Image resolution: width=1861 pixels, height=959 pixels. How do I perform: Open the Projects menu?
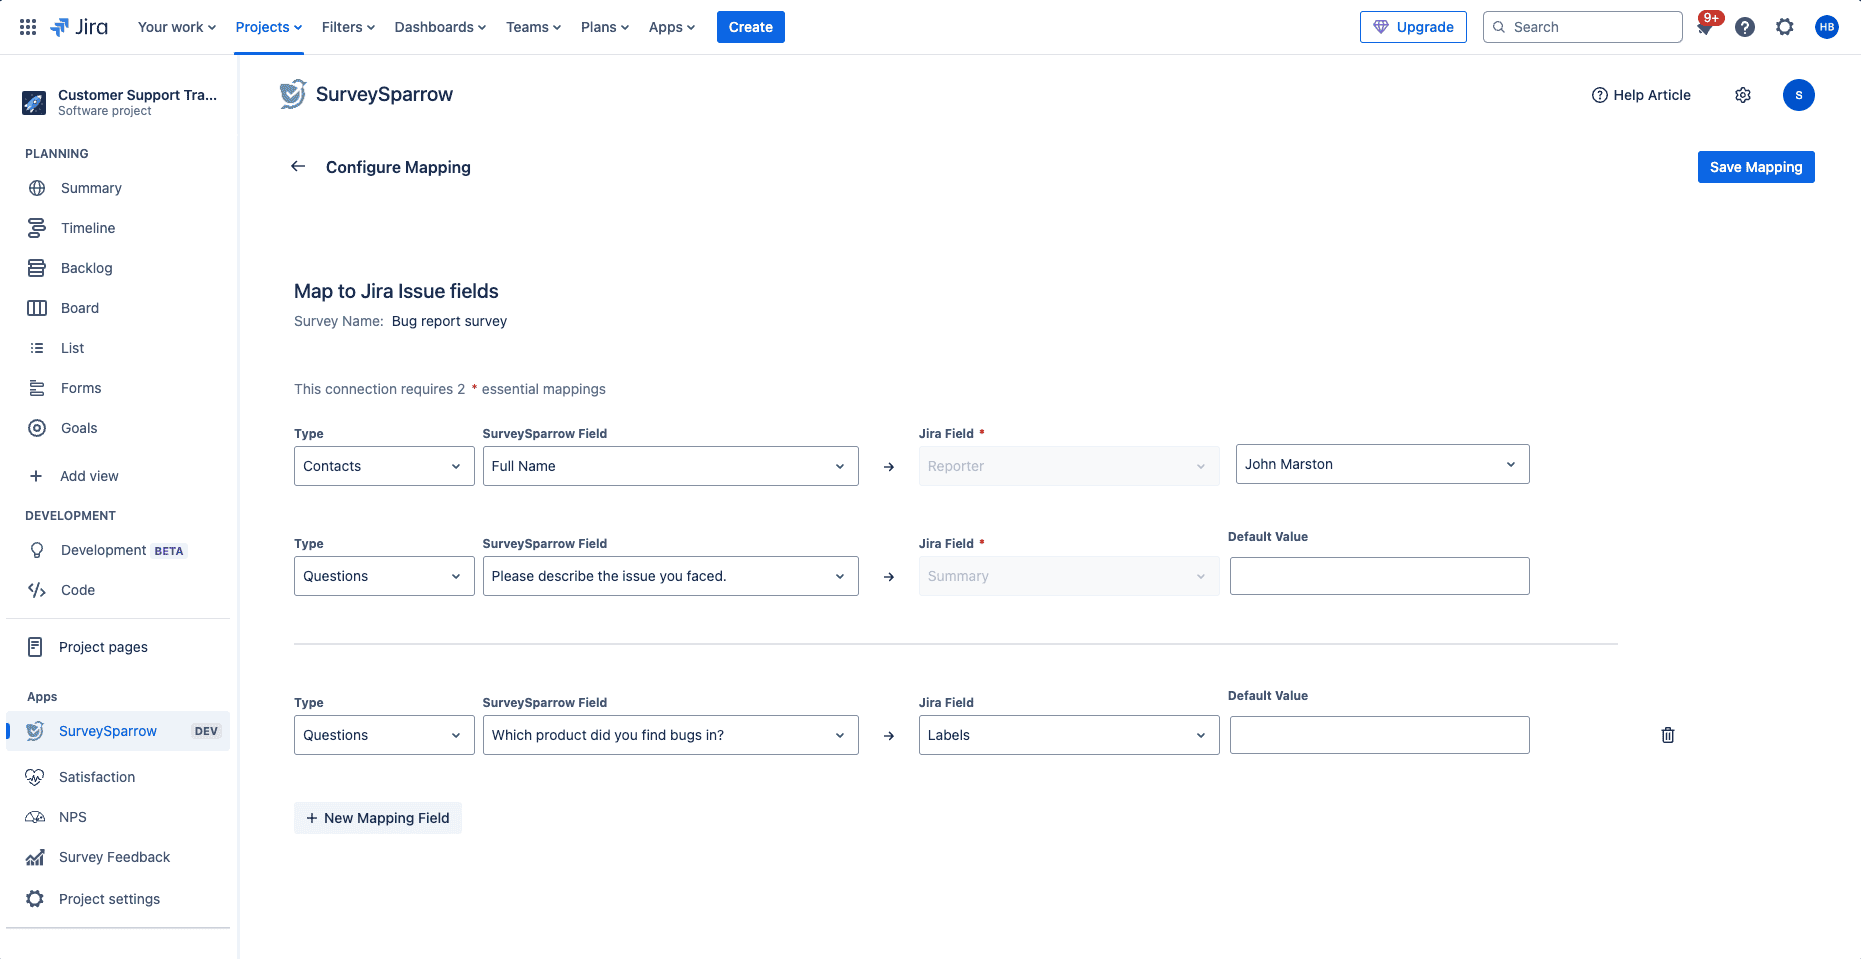click(268, 27)
